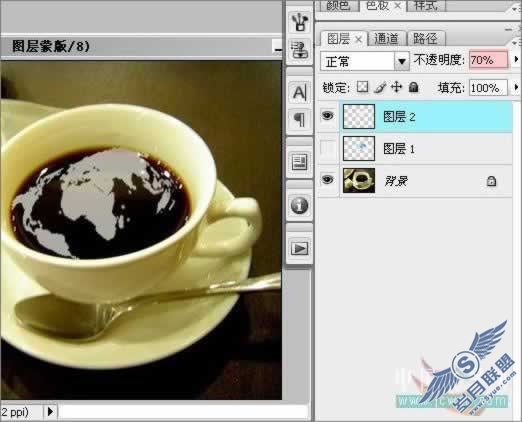Switch to the 路径 tab

[x=425, y=39]
